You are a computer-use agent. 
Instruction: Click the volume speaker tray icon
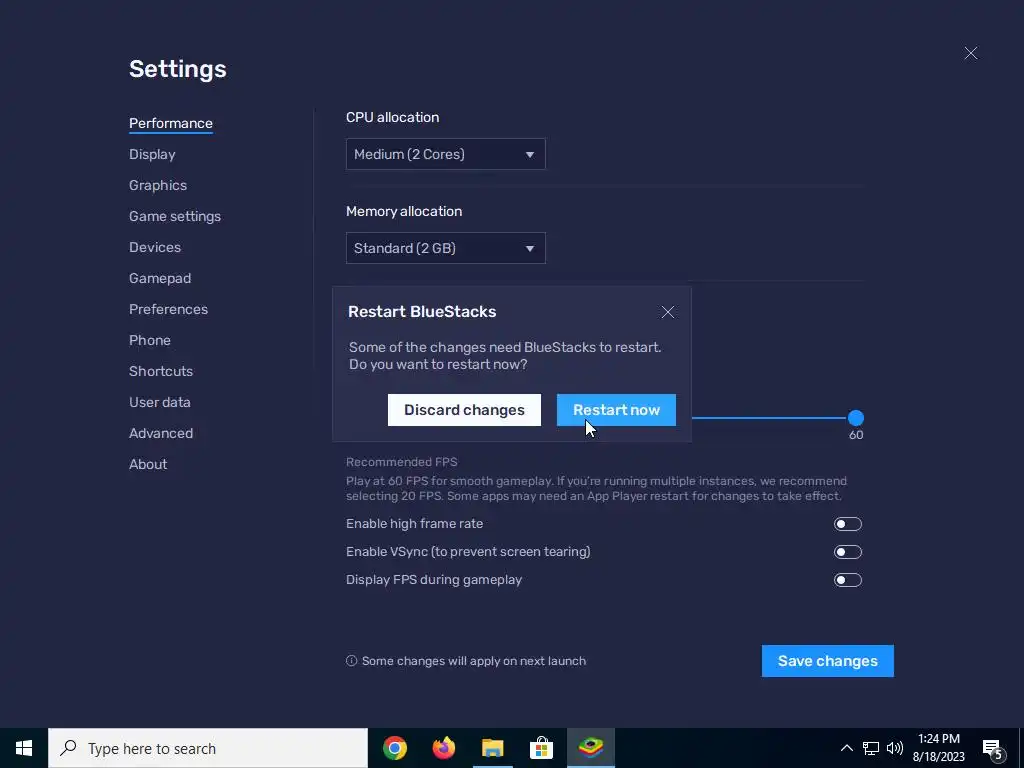click(895, 748)
